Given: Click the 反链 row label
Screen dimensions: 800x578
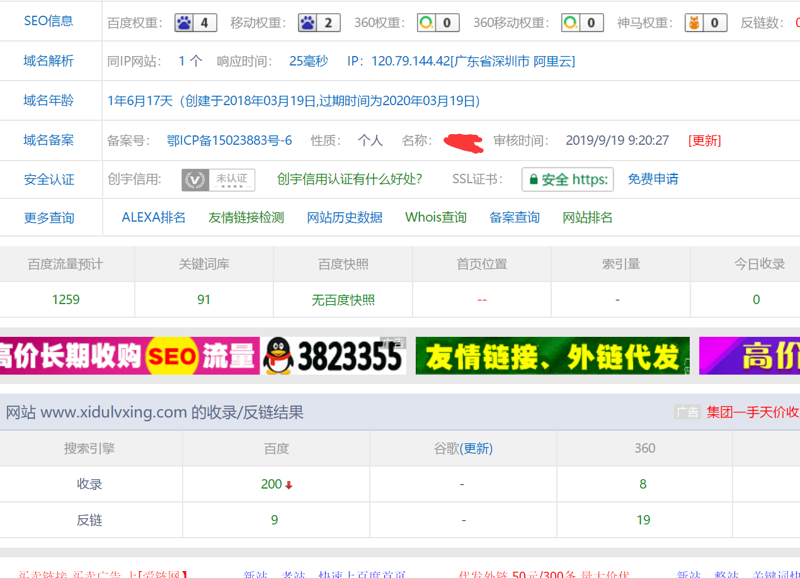Looking at the screenshot, I should coord(89,520).
